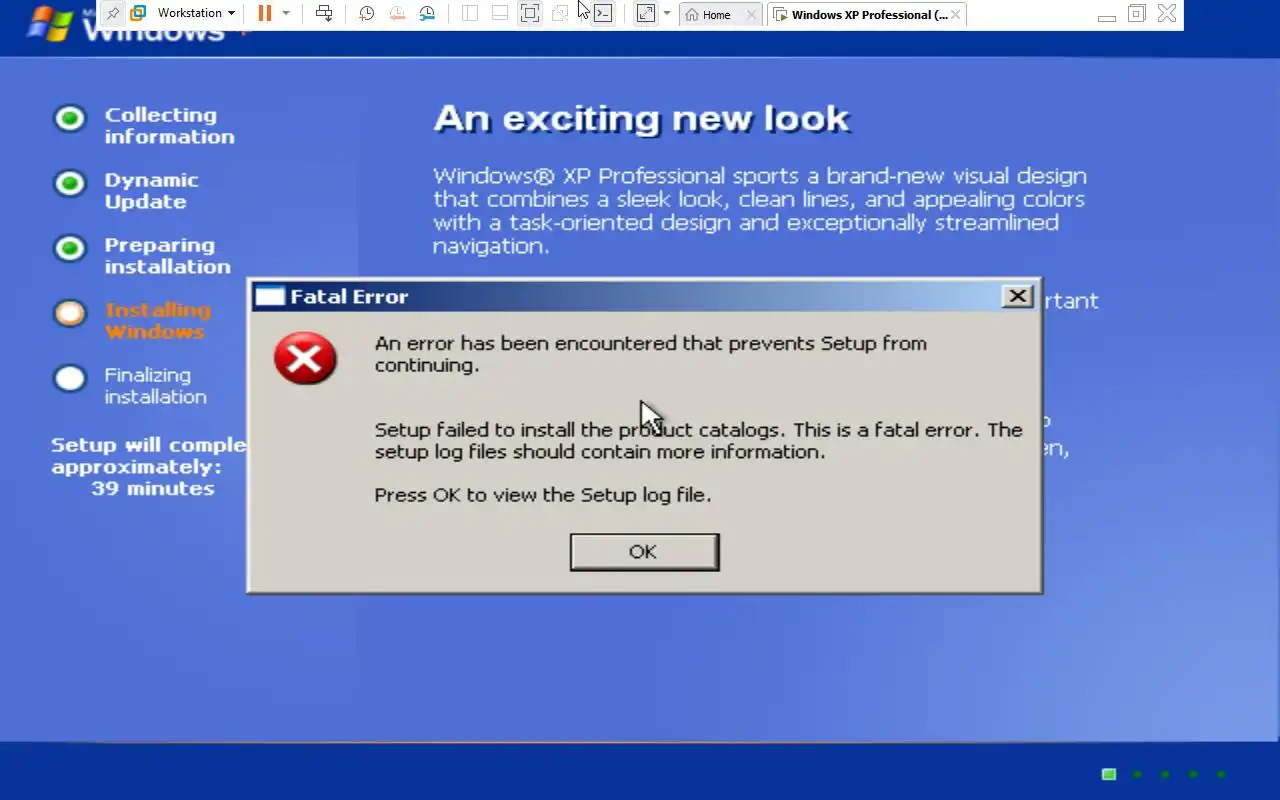Click the Unity mode icon
This screenshot has width=1280, height=800.
560,13
